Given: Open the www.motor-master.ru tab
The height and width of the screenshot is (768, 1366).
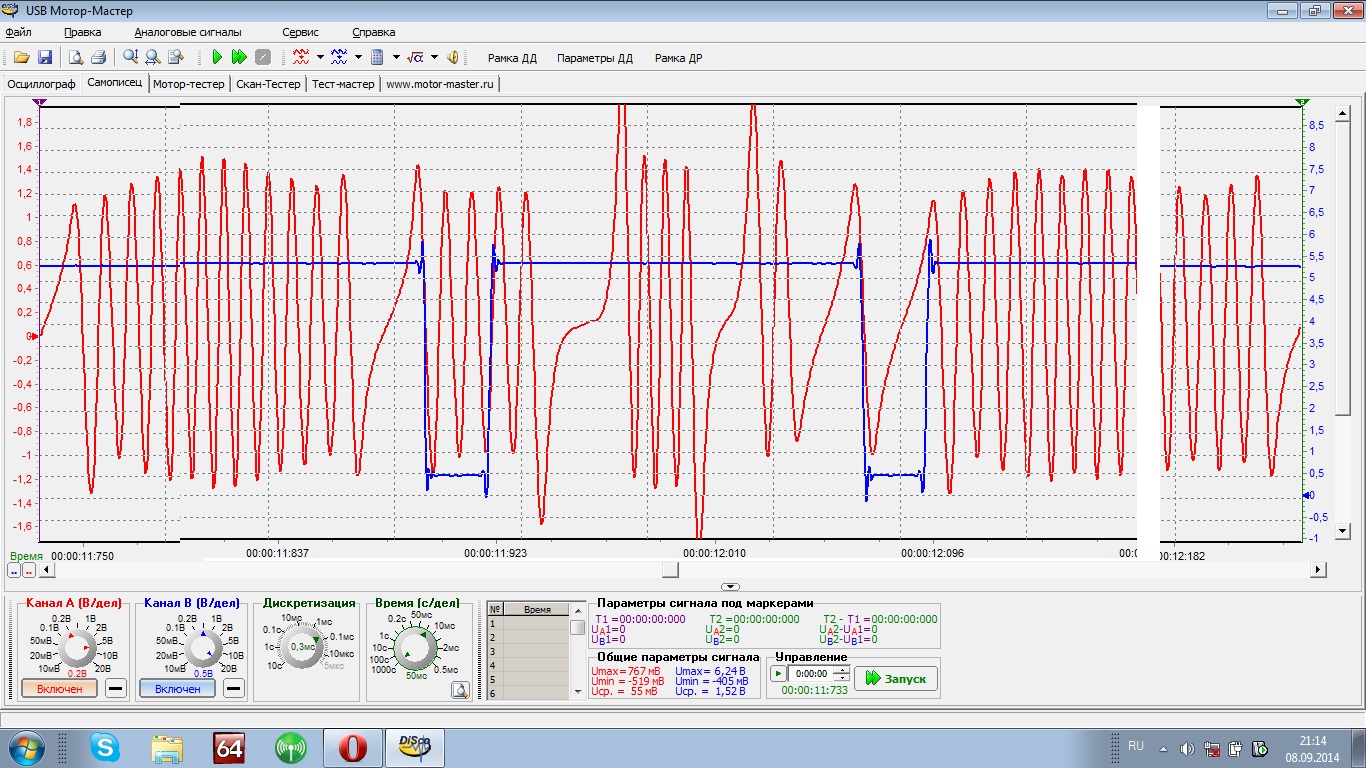Looking at the screenshot, I should [x=440, y=84].
